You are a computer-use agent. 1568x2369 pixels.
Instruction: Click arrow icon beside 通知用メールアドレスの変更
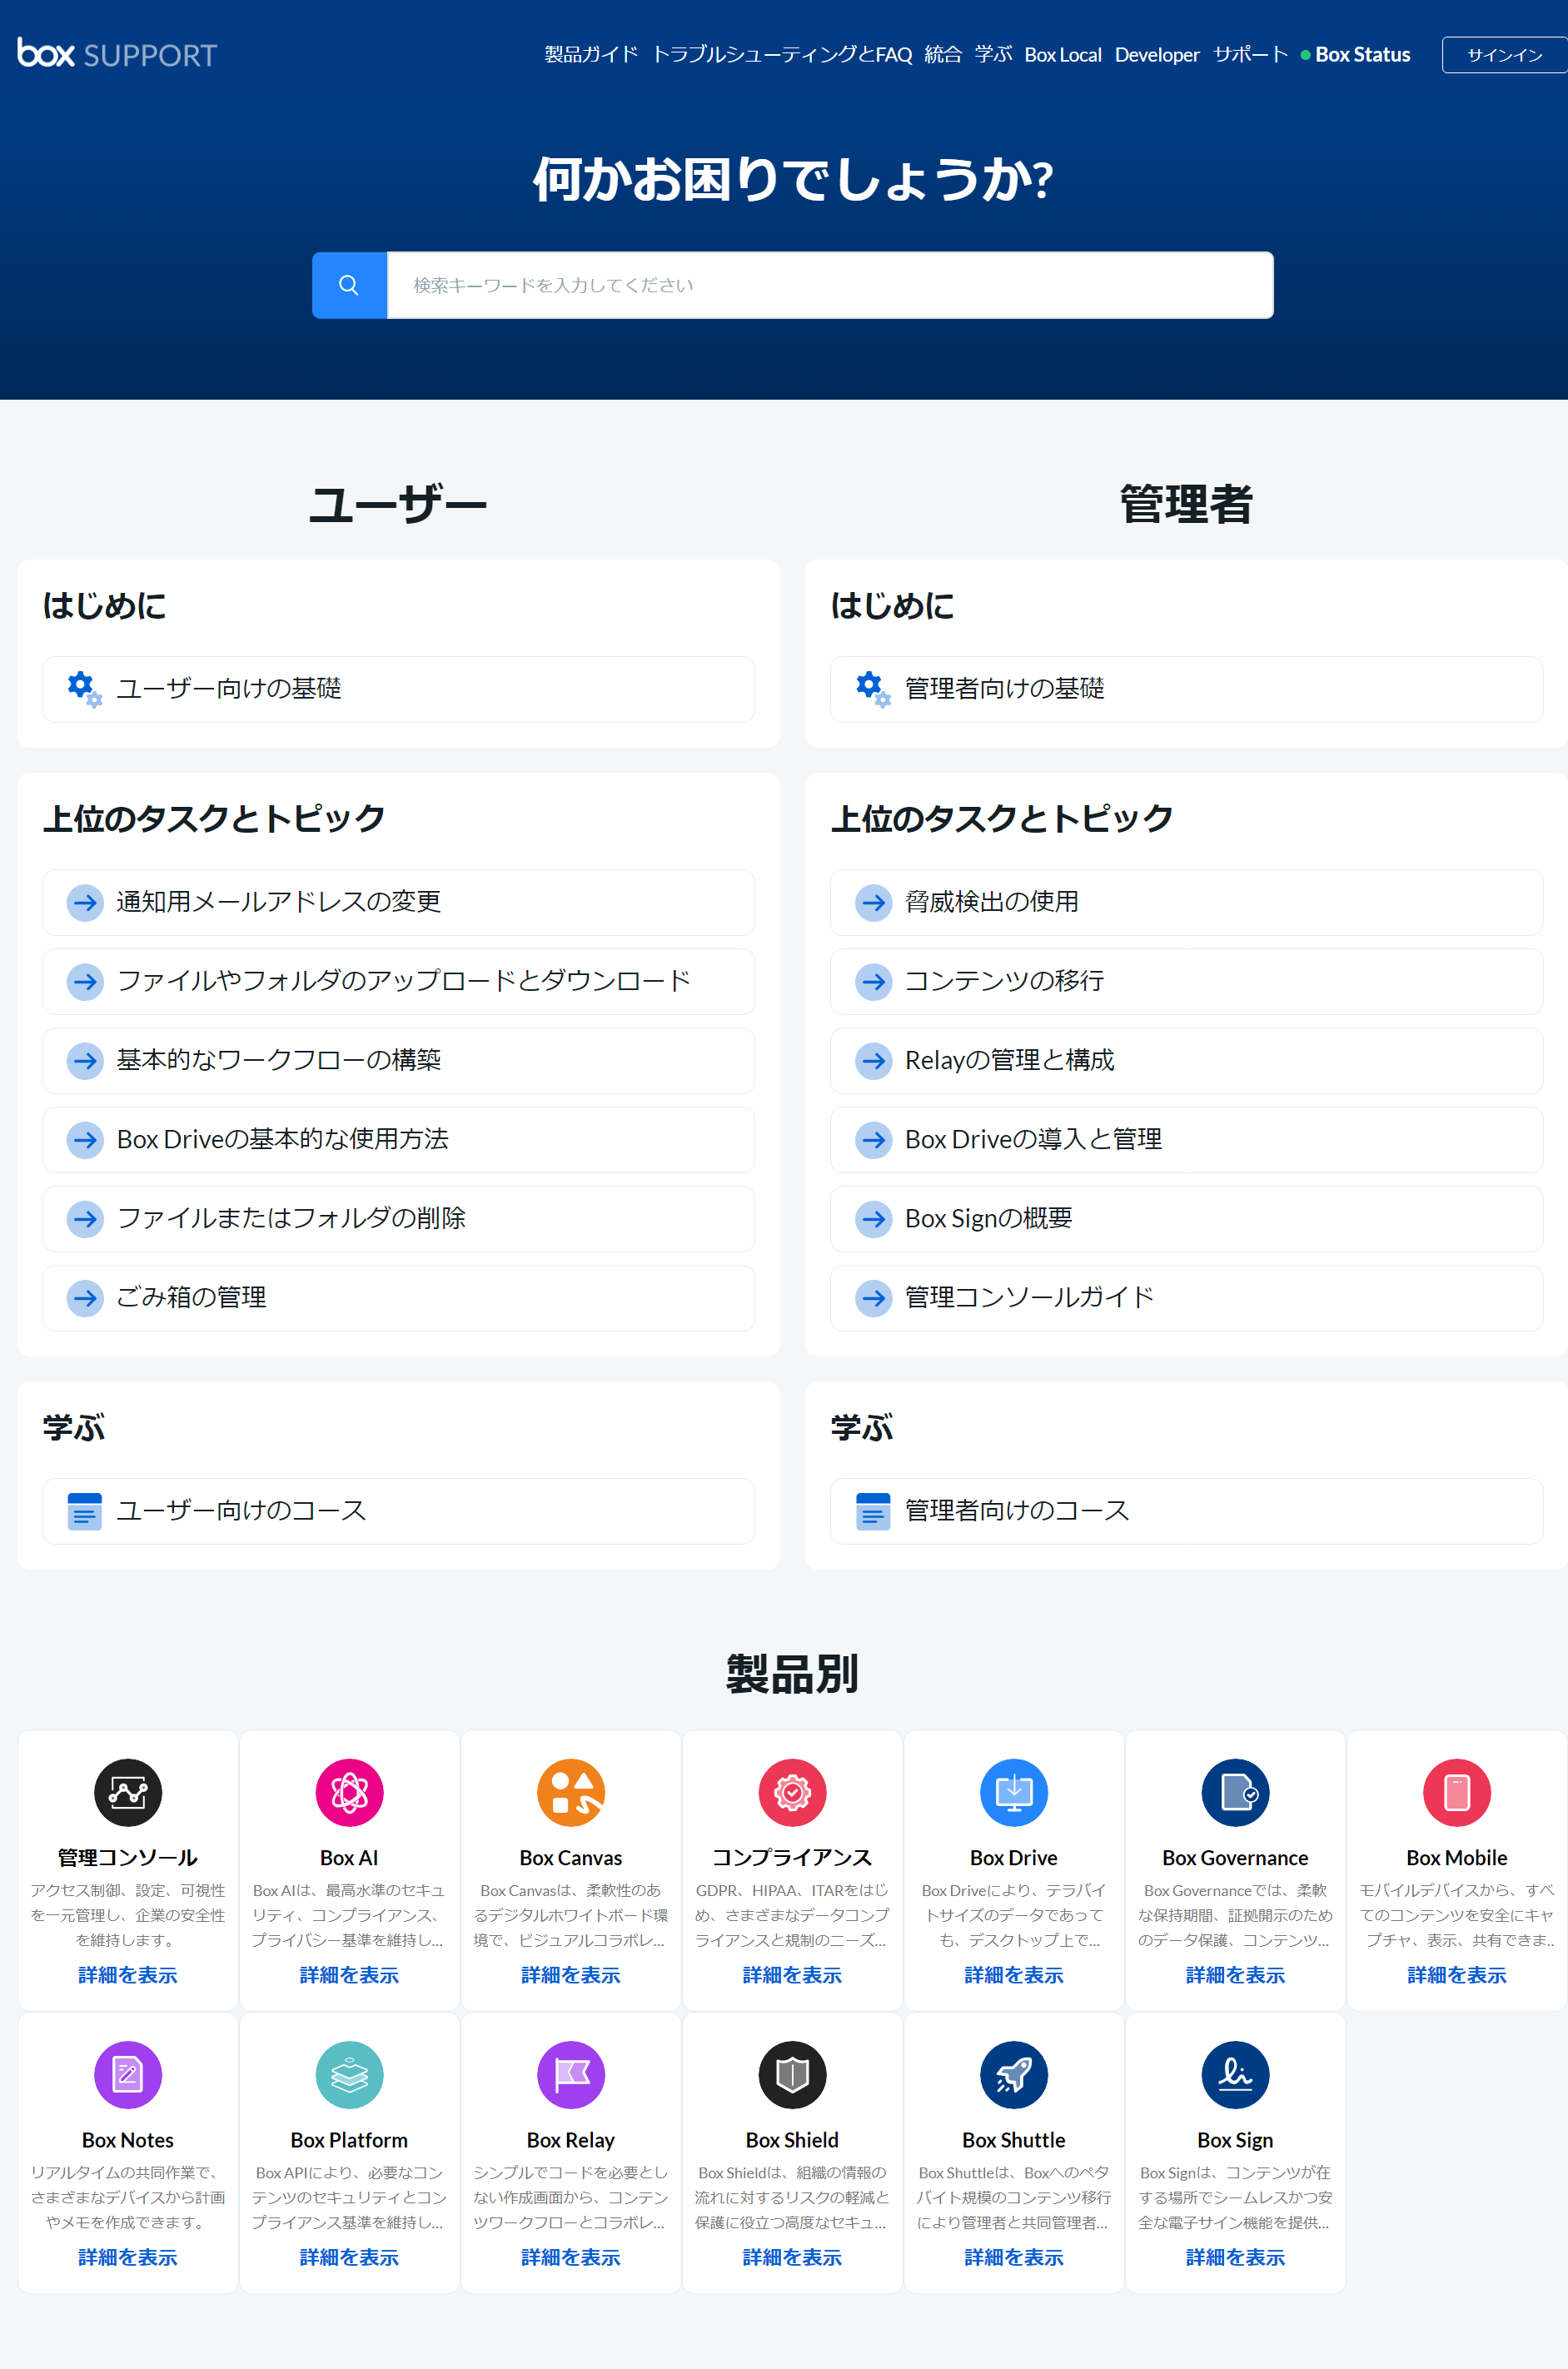(85, 902)
